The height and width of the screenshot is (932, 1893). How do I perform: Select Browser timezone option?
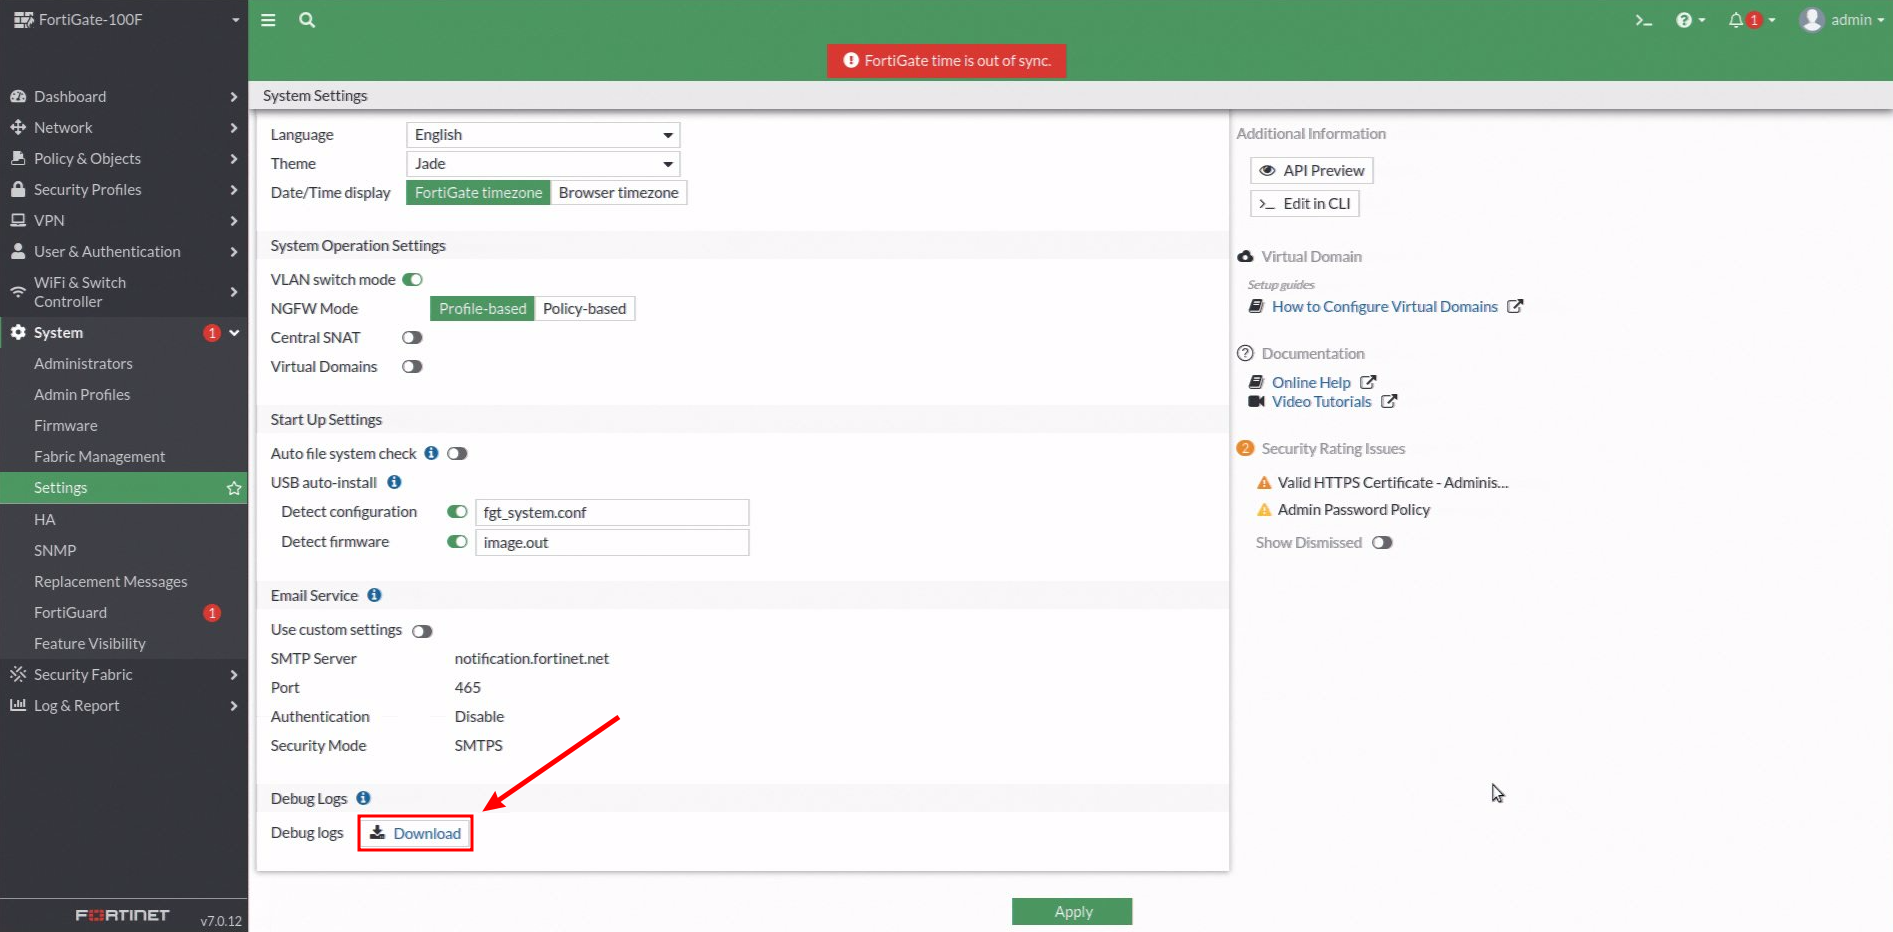(x=618, y=193)
